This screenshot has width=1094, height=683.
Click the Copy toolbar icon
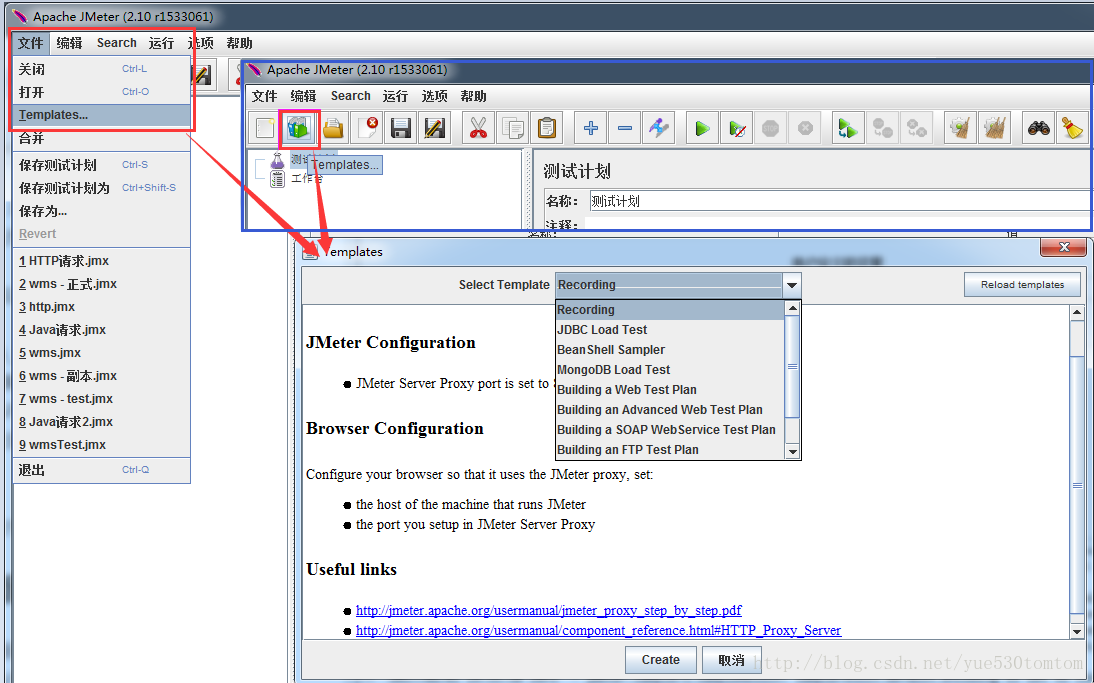[x=513, y=128]
